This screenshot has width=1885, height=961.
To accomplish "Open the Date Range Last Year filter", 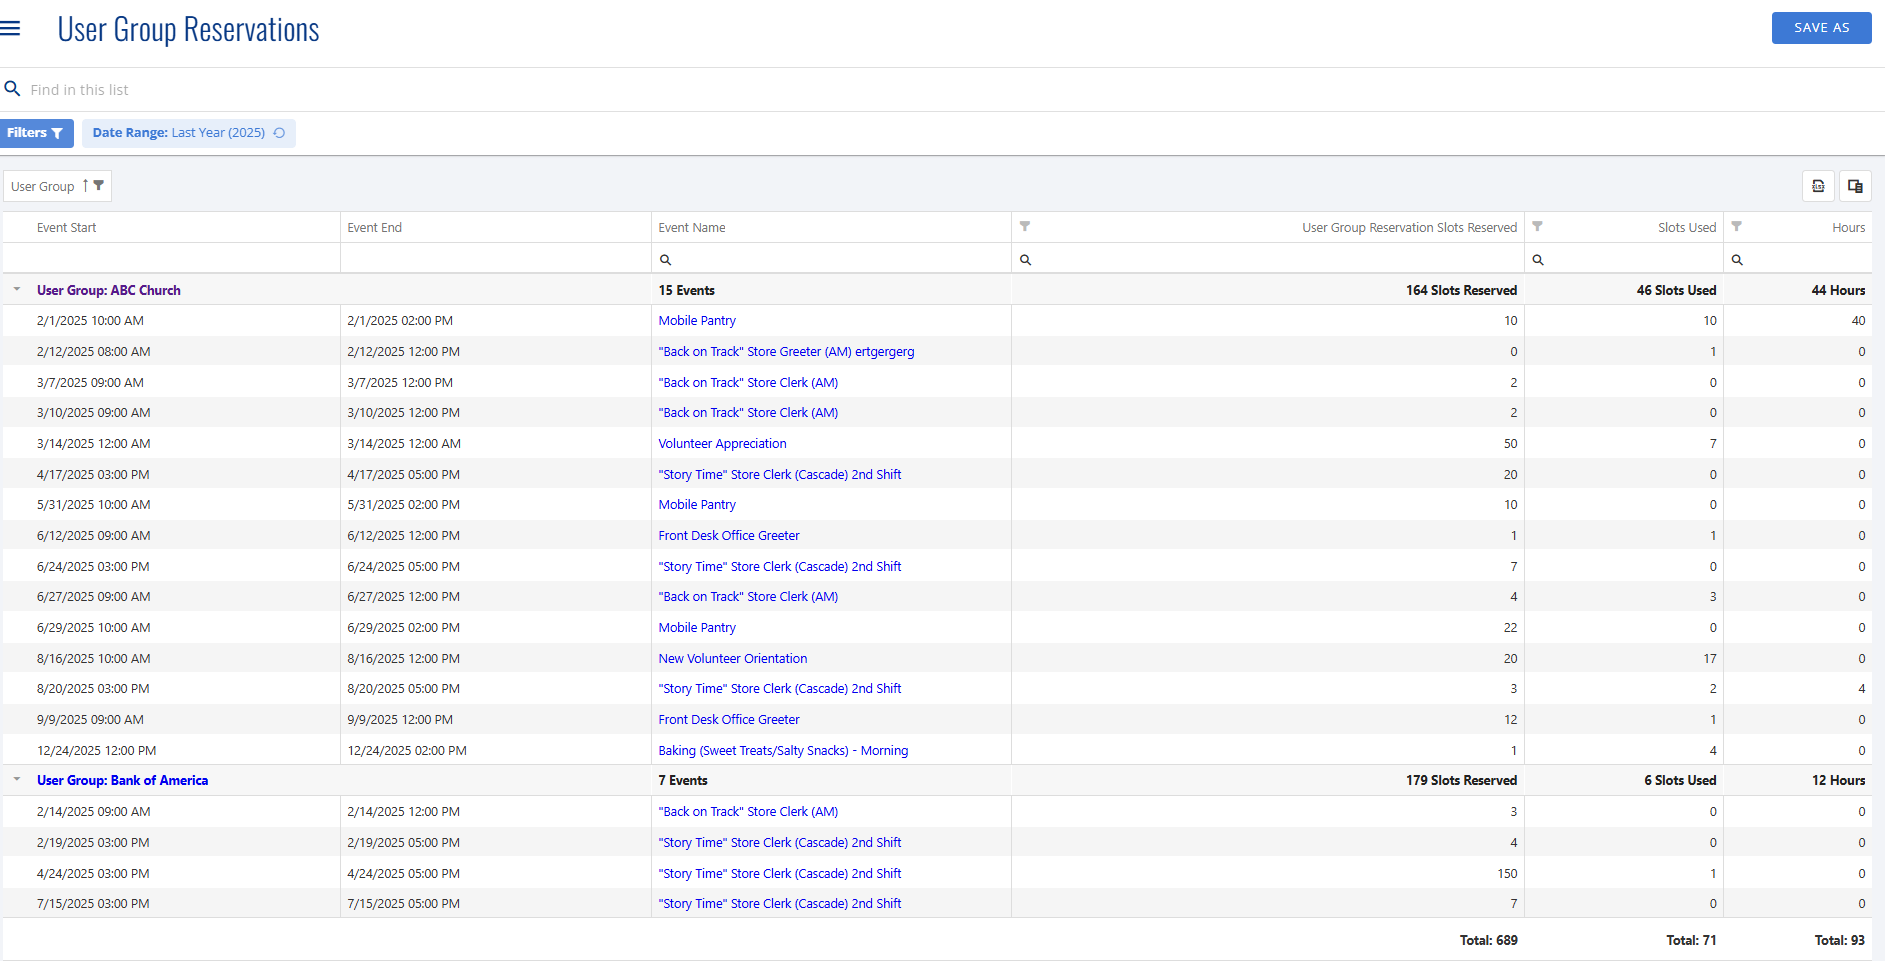I will [x=178, y=133].
